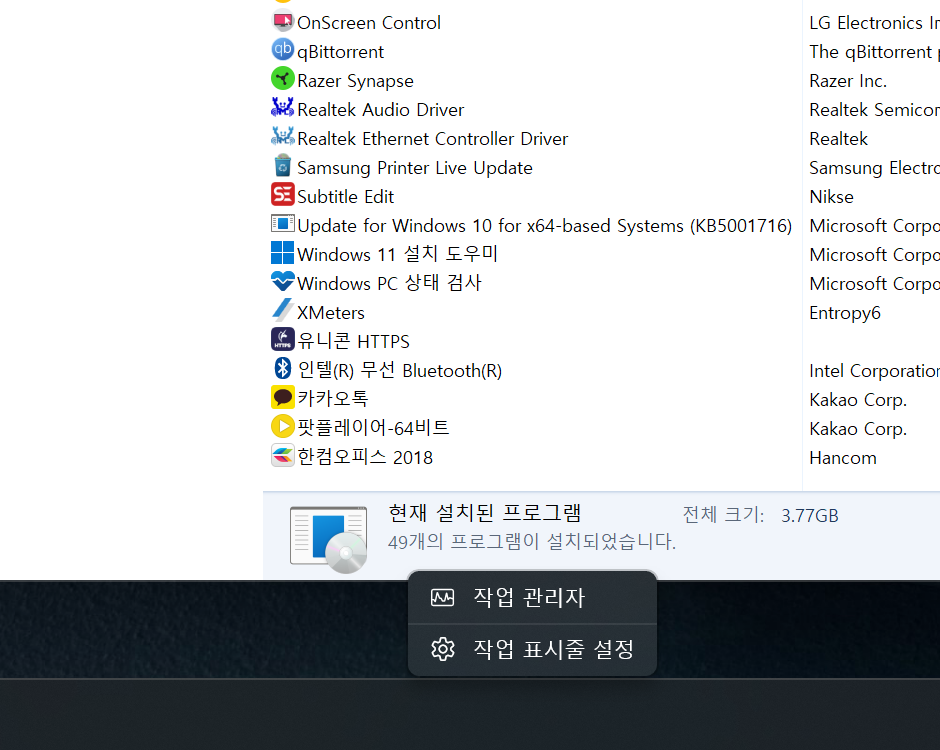Click publisher Hancom
Viewport: 940px width, 750px height.
(x=843, y=458)
